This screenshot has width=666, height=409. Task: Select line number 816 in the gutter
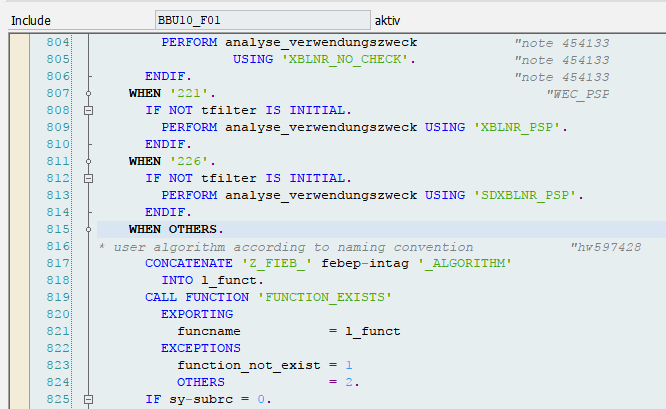56,246
